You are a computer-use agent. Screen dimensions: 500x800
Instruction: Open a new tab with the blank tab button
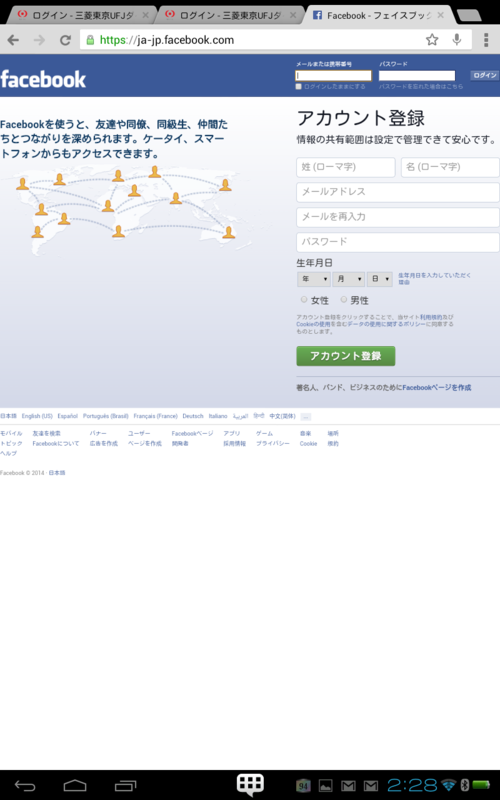pyautogui.click(x=469, y=16)
